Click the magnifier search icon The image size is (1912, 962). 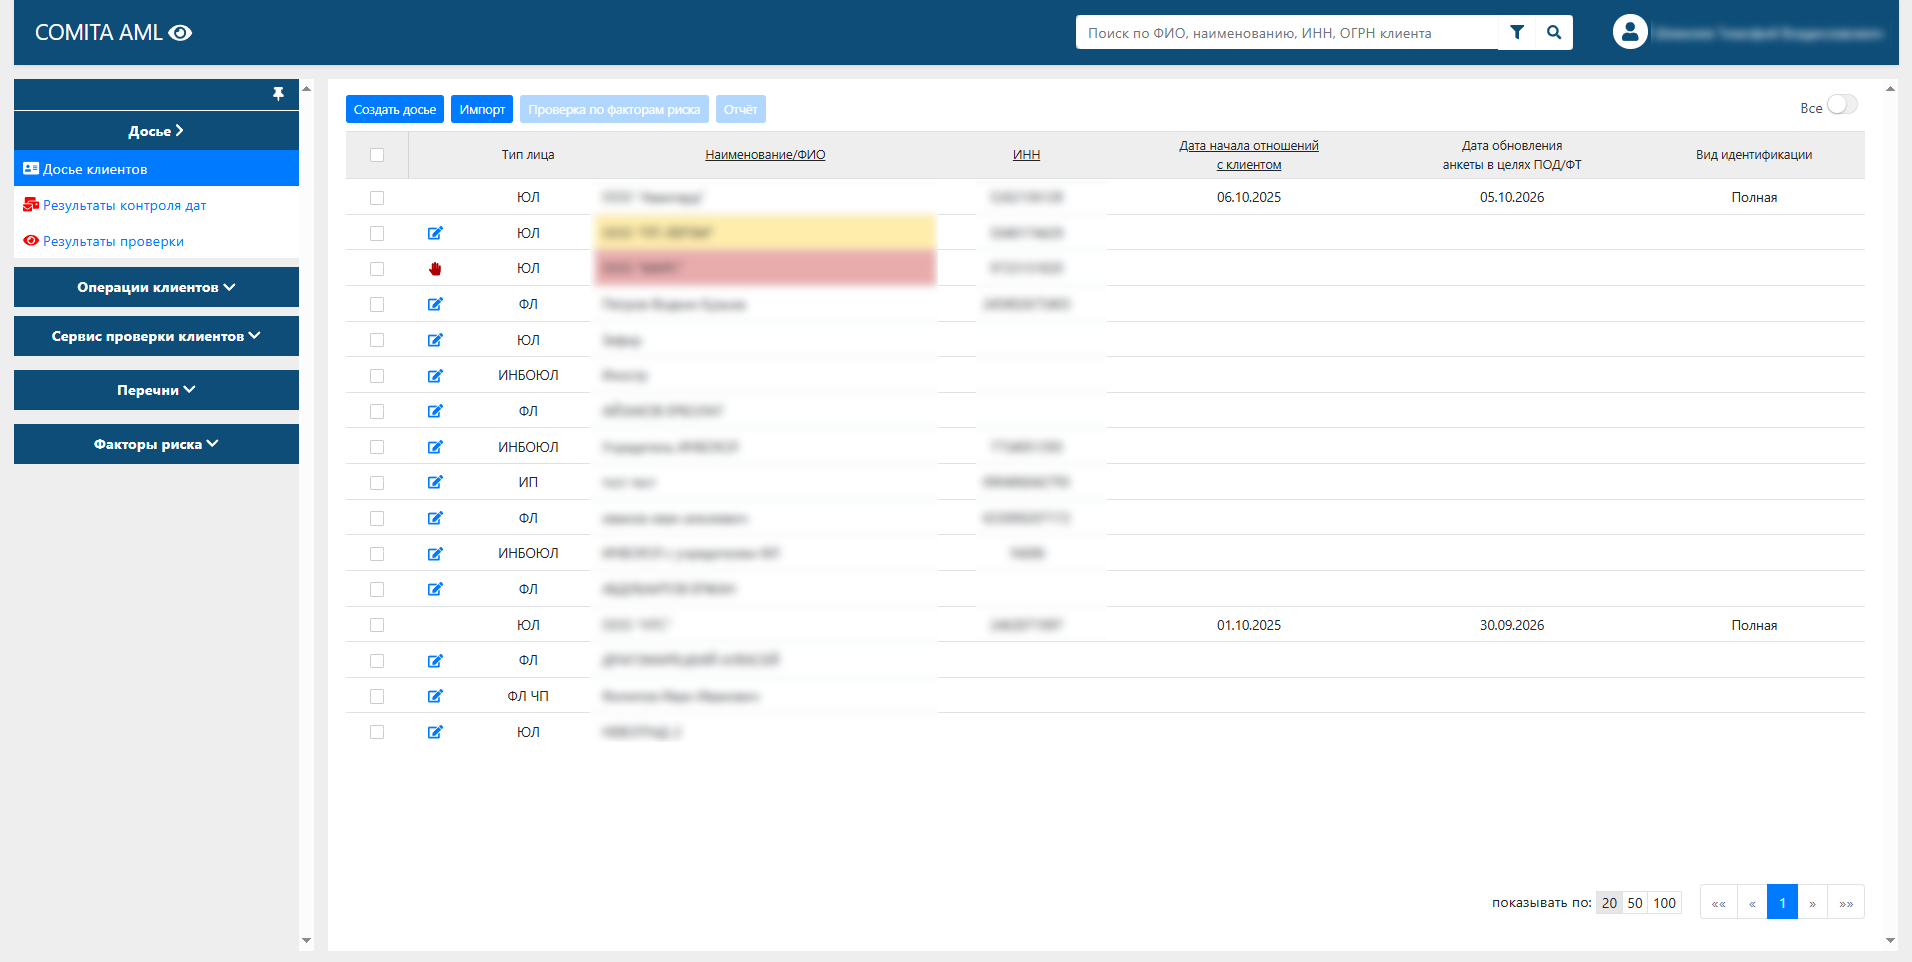[1554, 33]
